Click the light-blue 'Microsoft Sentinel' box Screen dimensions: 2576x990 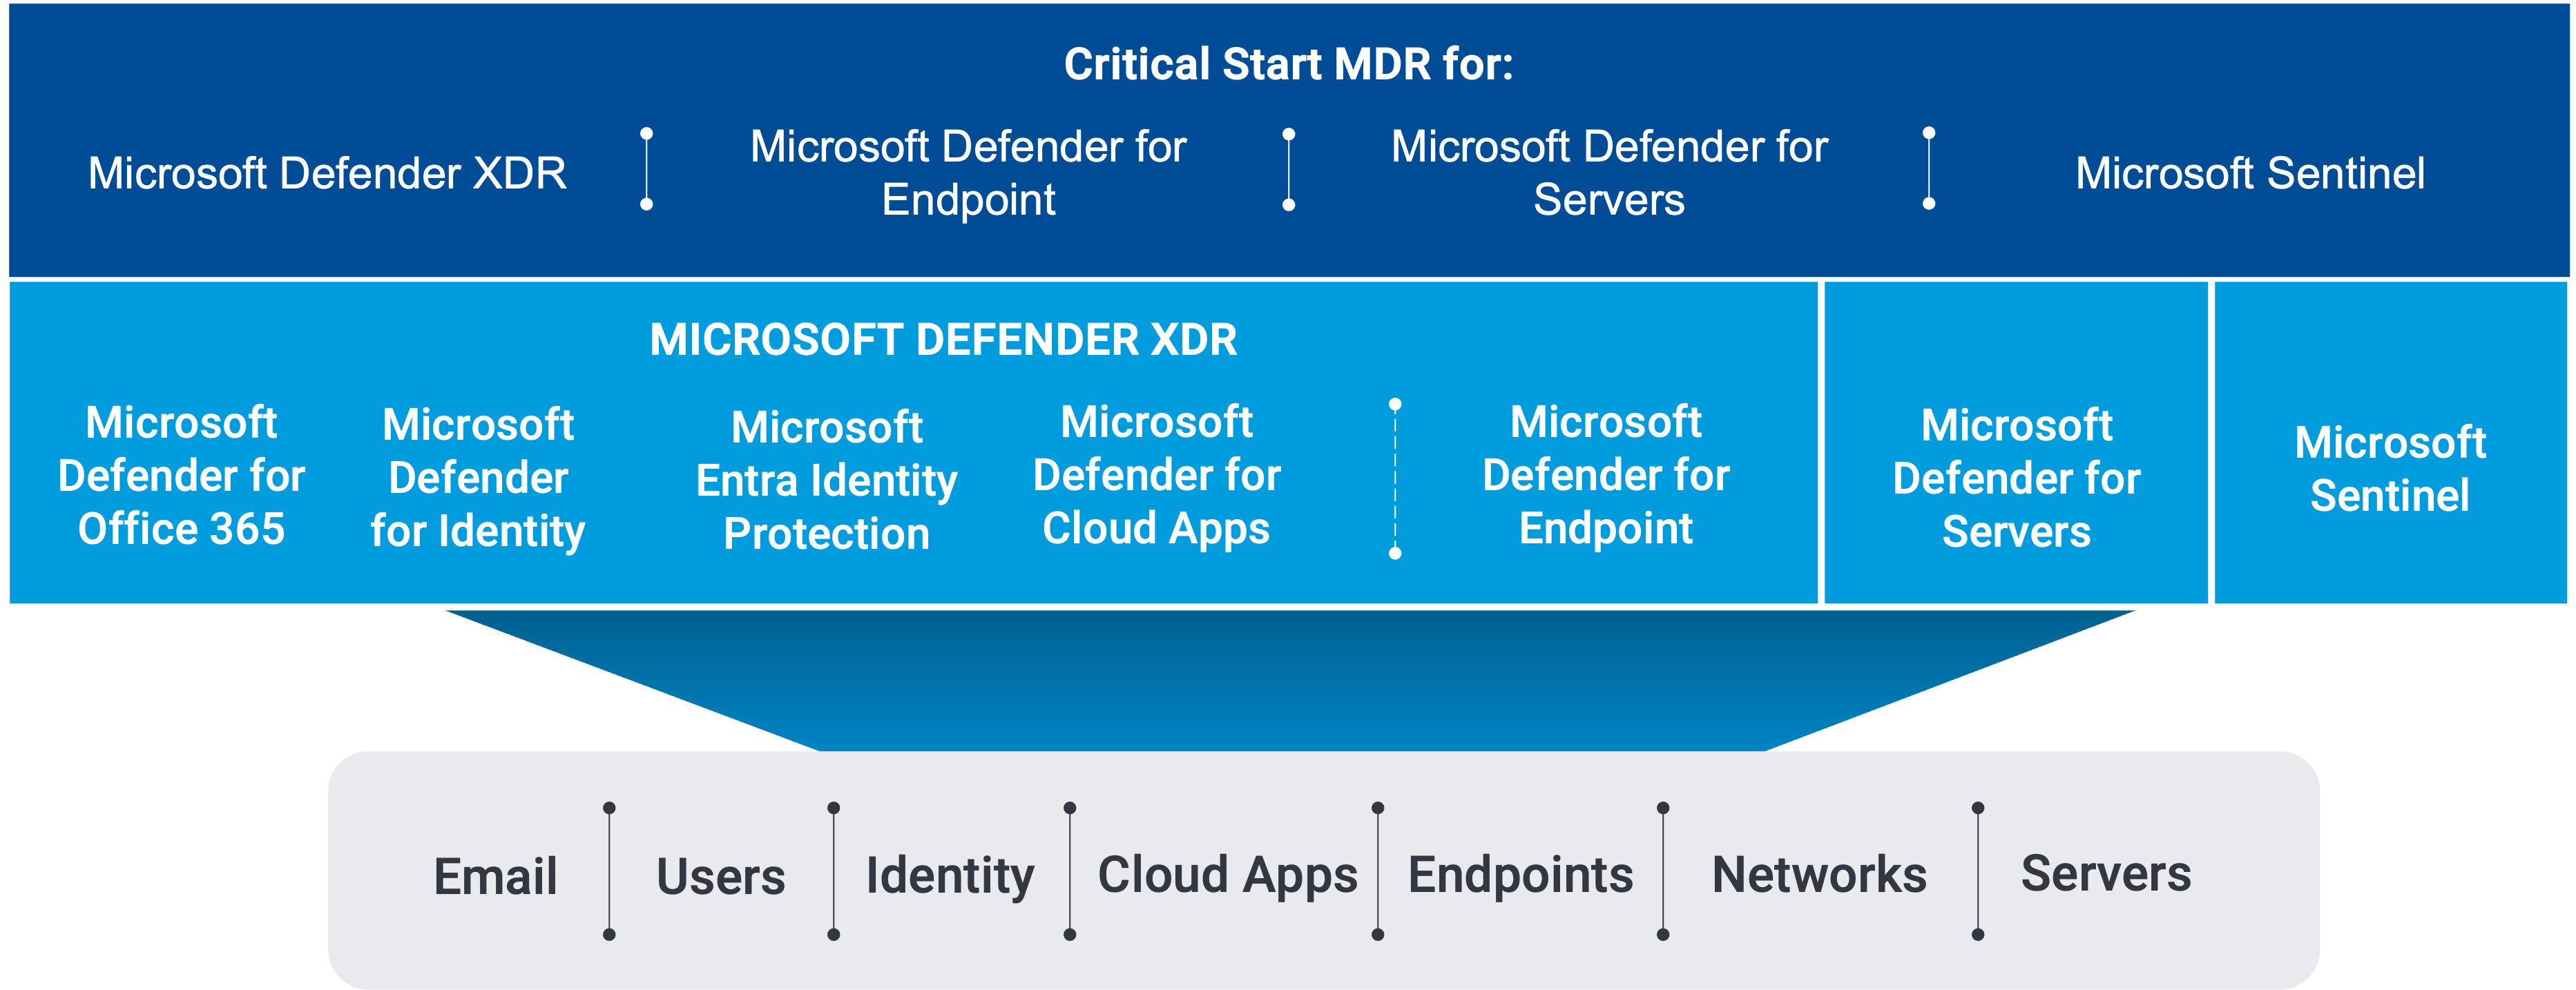(x=2390, y=443)
